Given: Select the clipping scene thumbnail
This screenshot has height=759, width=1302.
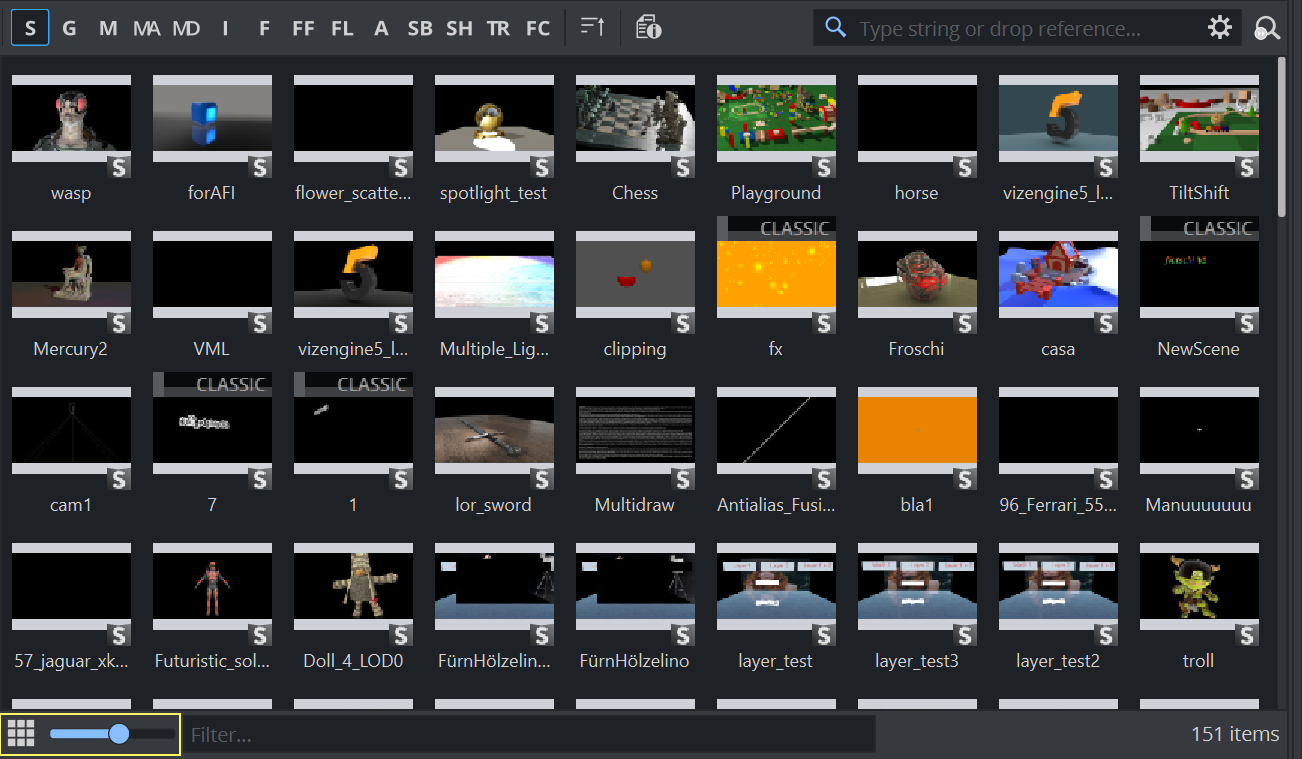Looking at the screenshot, I should (635, 274).
